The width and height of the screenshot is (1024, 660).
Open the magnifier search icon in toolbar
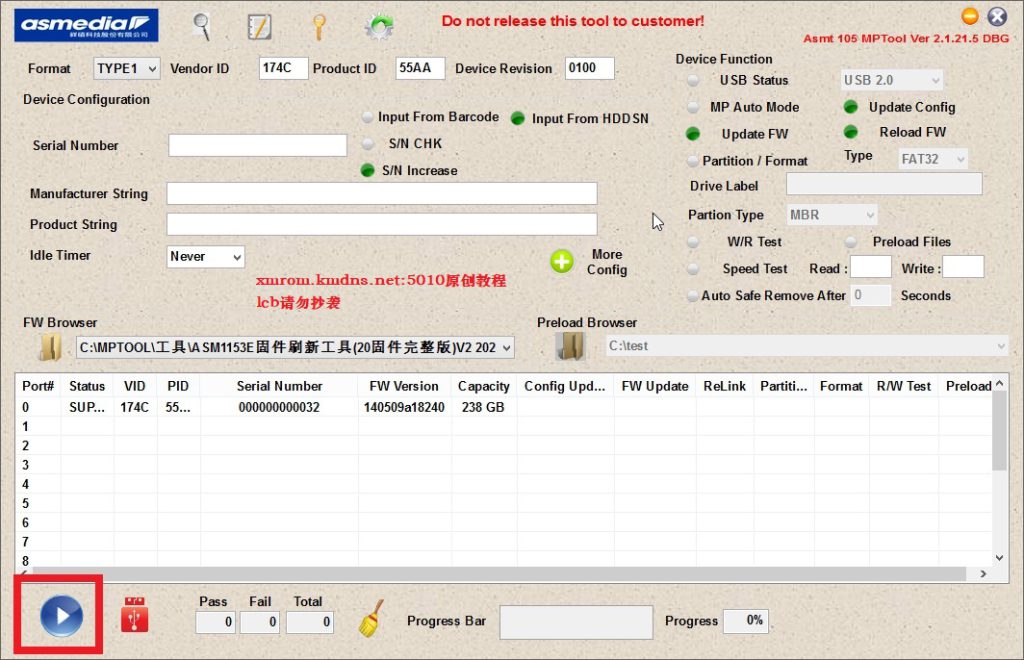(x=202, y=25)
